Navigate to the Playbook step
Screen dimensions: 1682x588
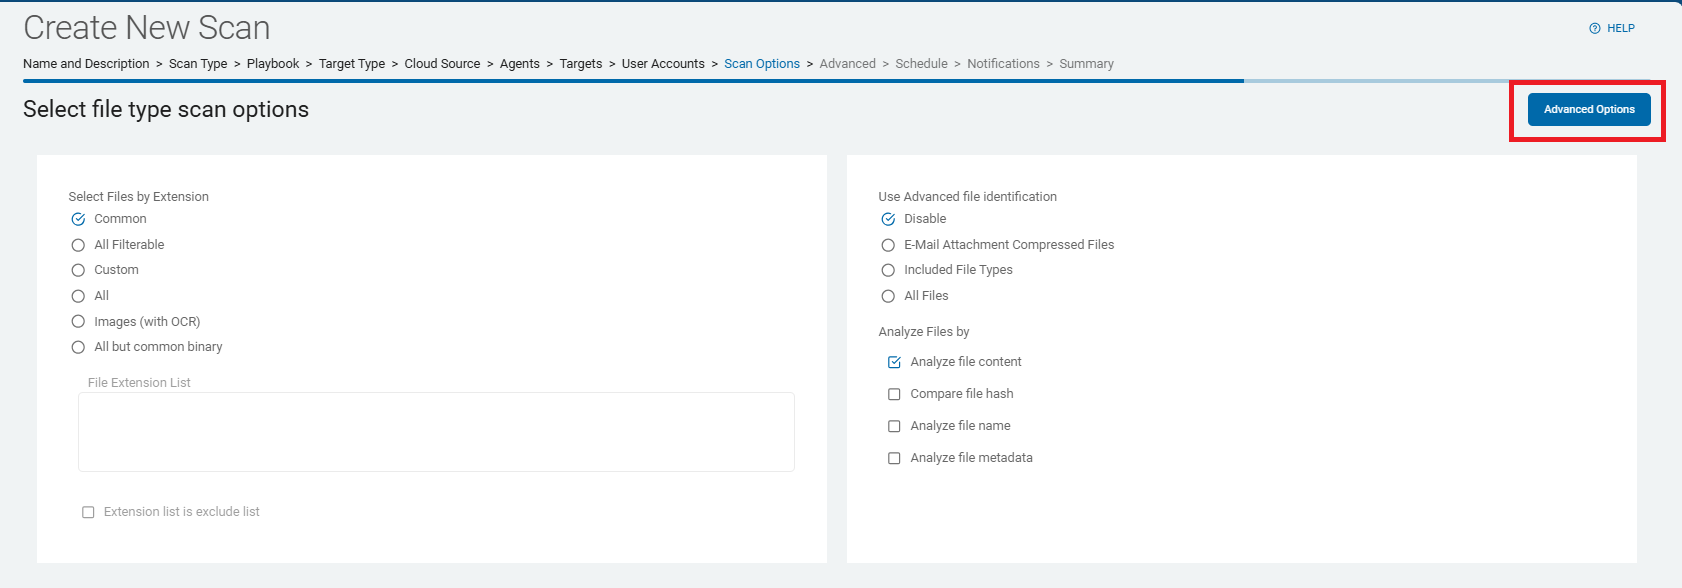[273, 64]
